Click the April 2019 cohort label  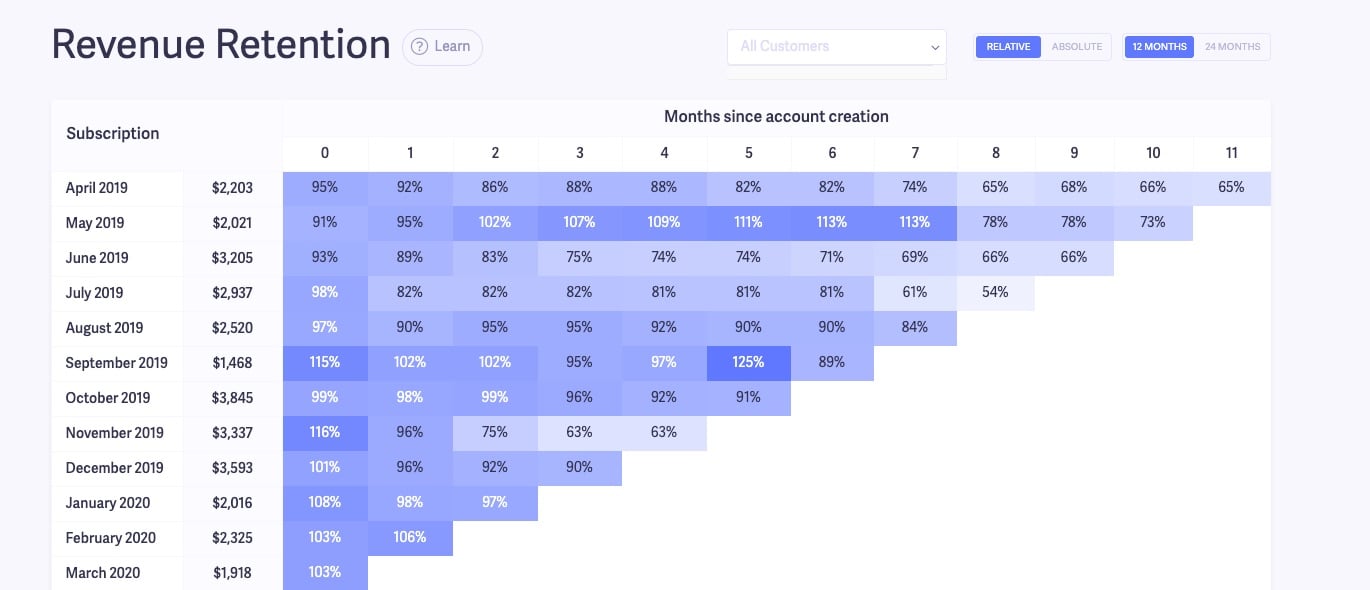96,187
